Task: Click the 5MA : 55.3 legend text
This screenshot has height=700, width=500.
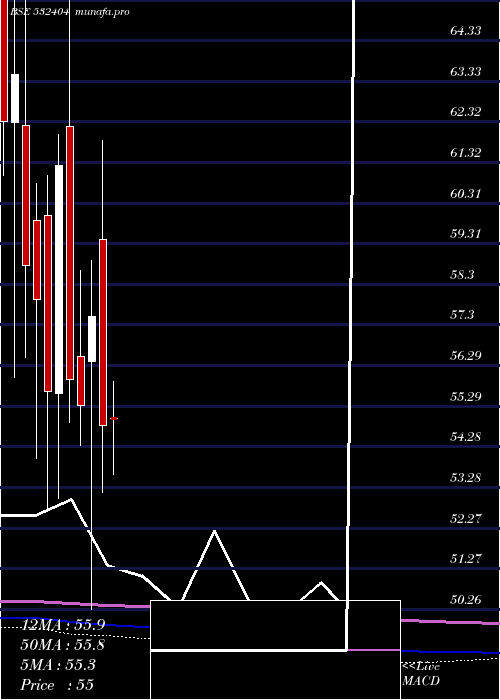Action: tap(58, 665)
